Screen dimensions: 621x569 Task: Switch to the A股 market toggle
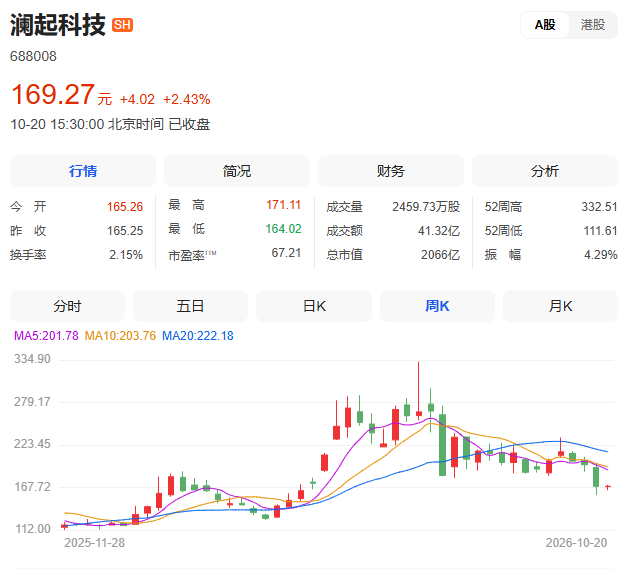545,25
